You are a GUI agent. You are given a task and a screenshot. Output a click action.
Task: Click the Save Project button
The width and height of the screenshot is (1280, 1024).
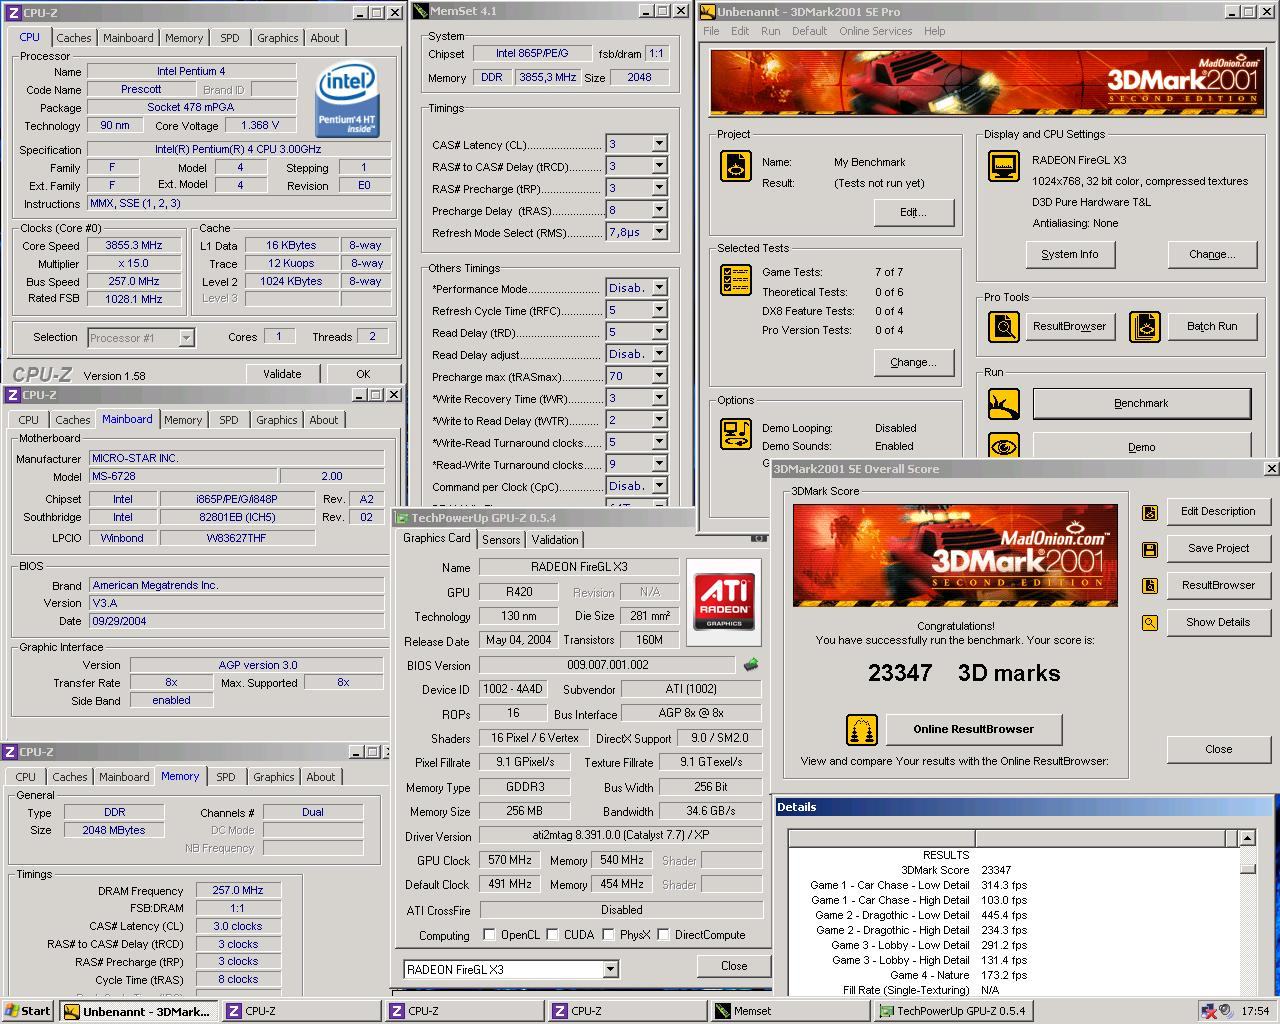pyautogui.click(x=1218, y=548)
